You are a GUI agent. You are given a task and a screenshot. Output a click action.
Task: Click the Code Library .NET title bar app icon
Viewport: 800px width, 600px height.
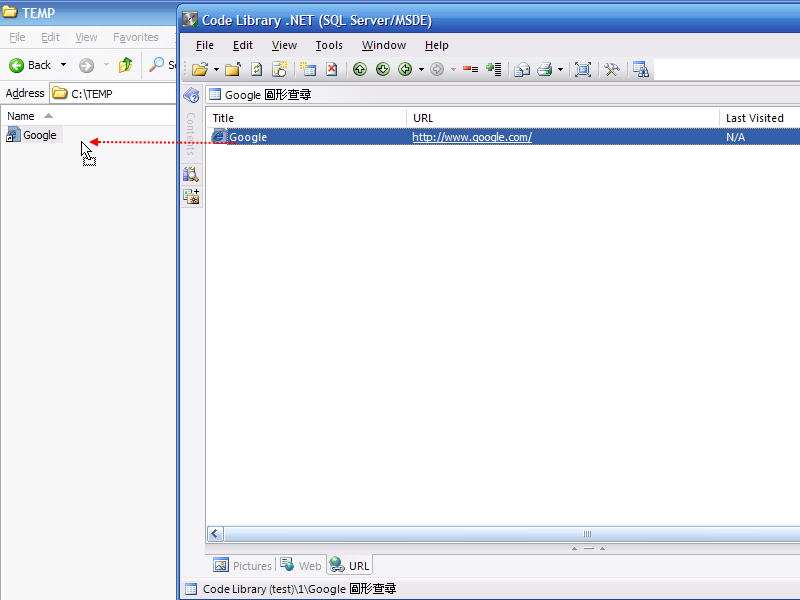[190, 20]
